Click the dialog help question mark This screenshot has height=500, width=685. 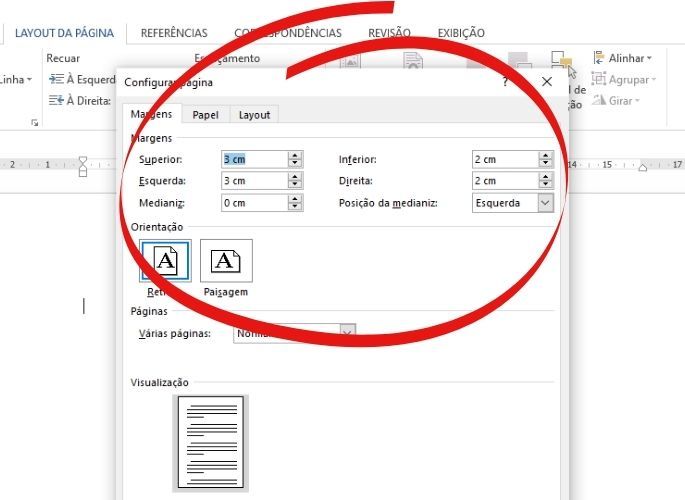[505, 83]
